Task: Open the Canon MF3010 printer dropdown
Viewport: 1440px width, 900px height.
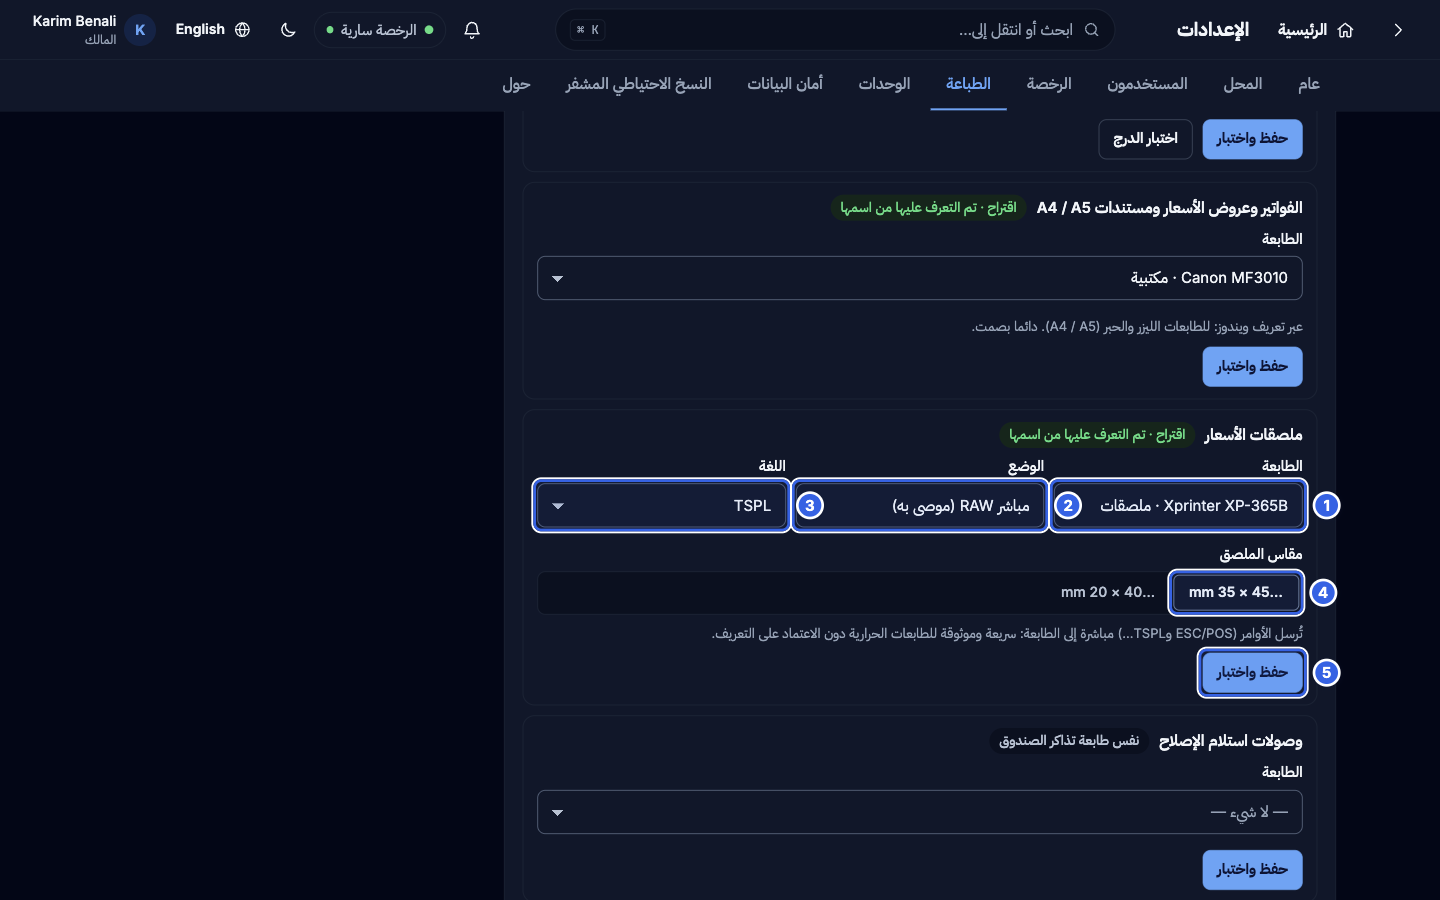Action: tap(920, 278)
